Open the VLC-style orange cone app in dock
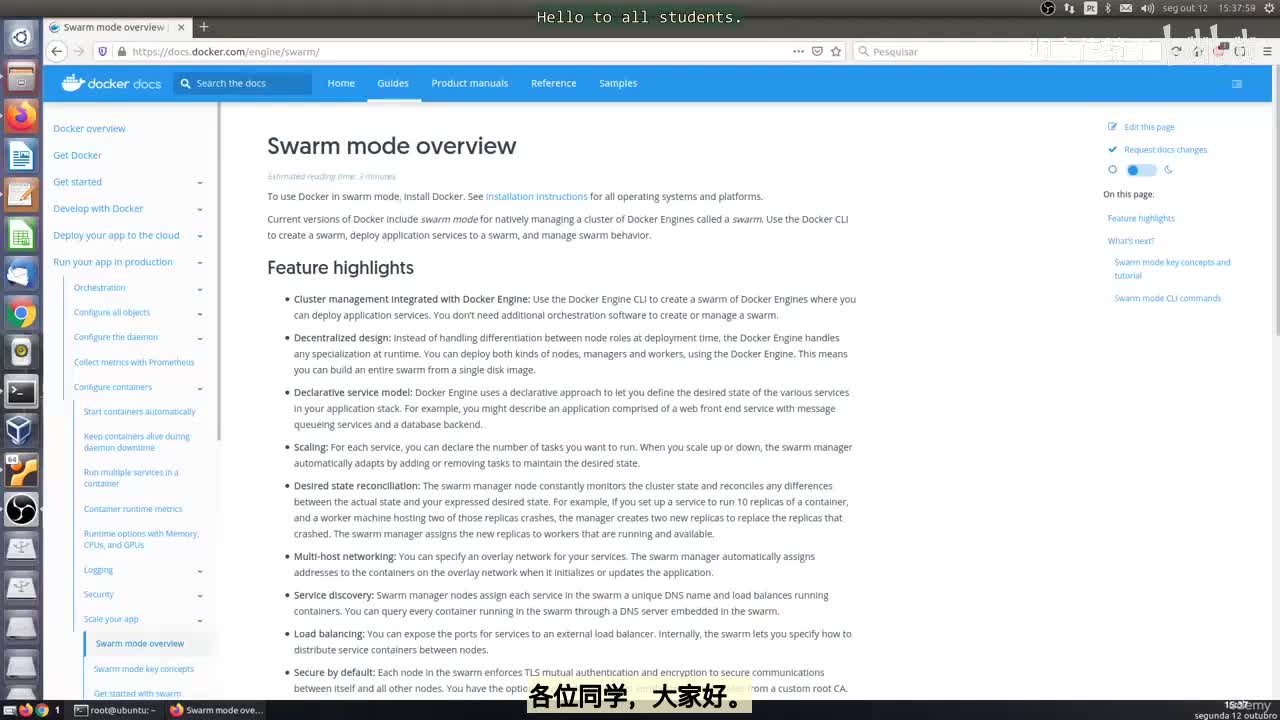Image resolution: width=1280 pixels, height=720 pixels. (21, 470)
